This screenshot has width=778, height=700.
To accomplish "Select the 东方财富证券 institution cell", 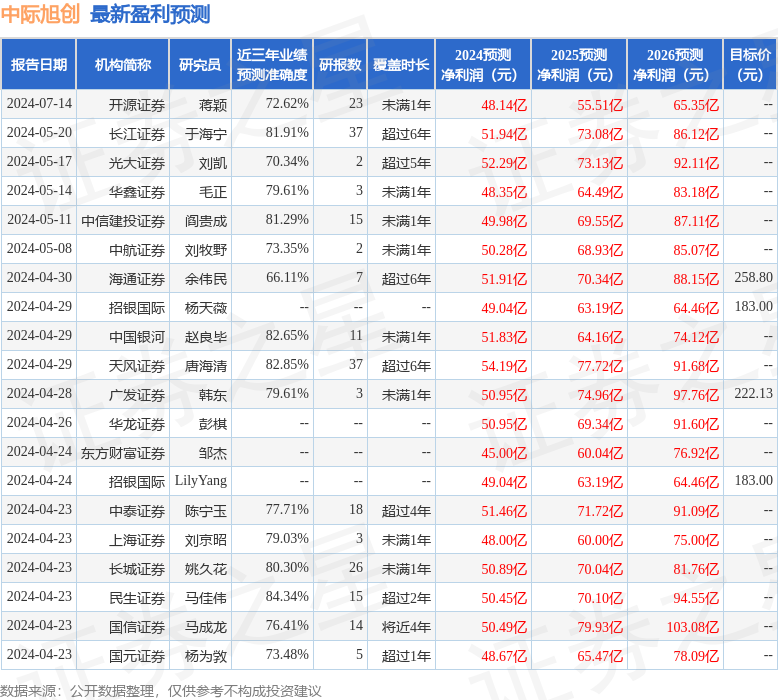I will [x=123, y=453].
